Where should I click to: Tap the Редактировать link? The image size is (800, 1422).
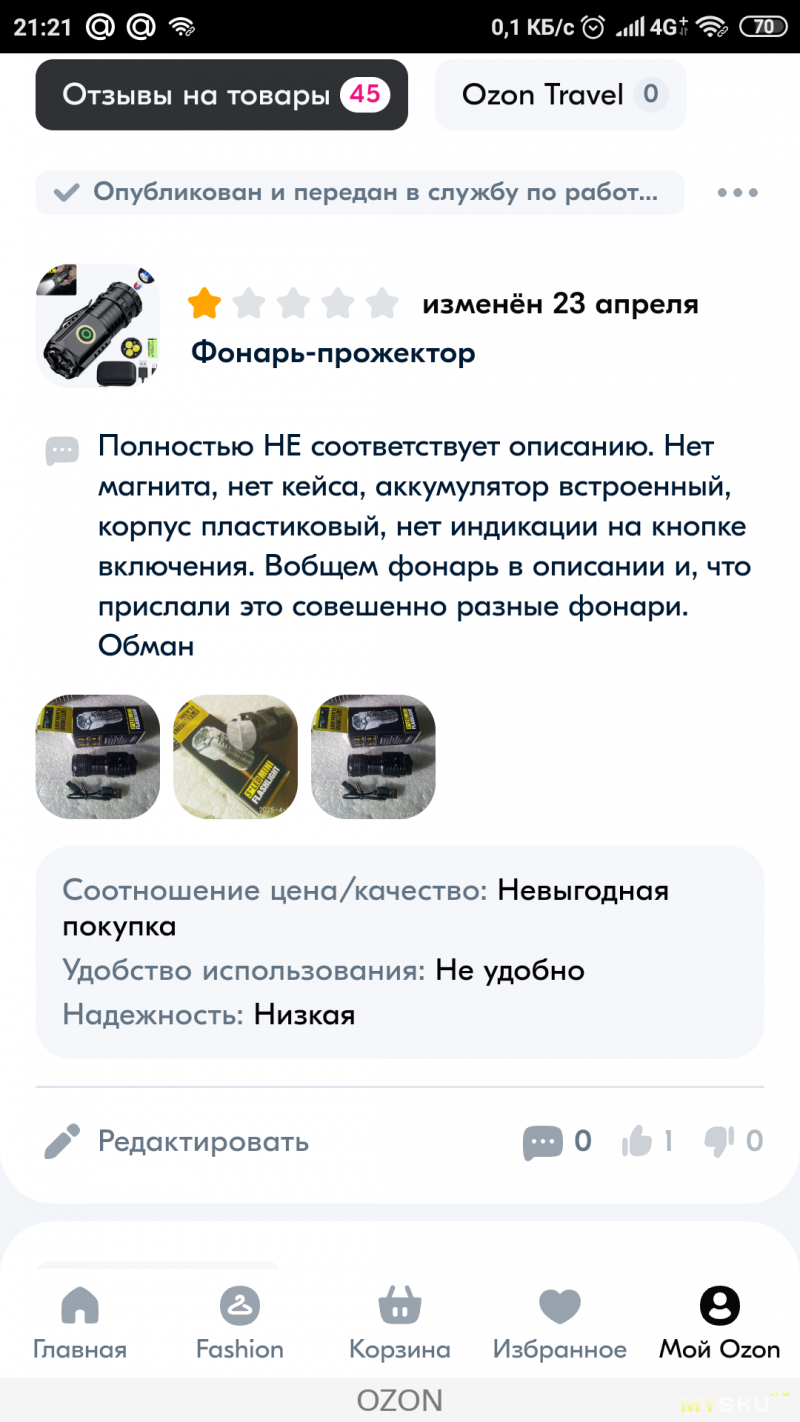click(x=203, y=1141)
